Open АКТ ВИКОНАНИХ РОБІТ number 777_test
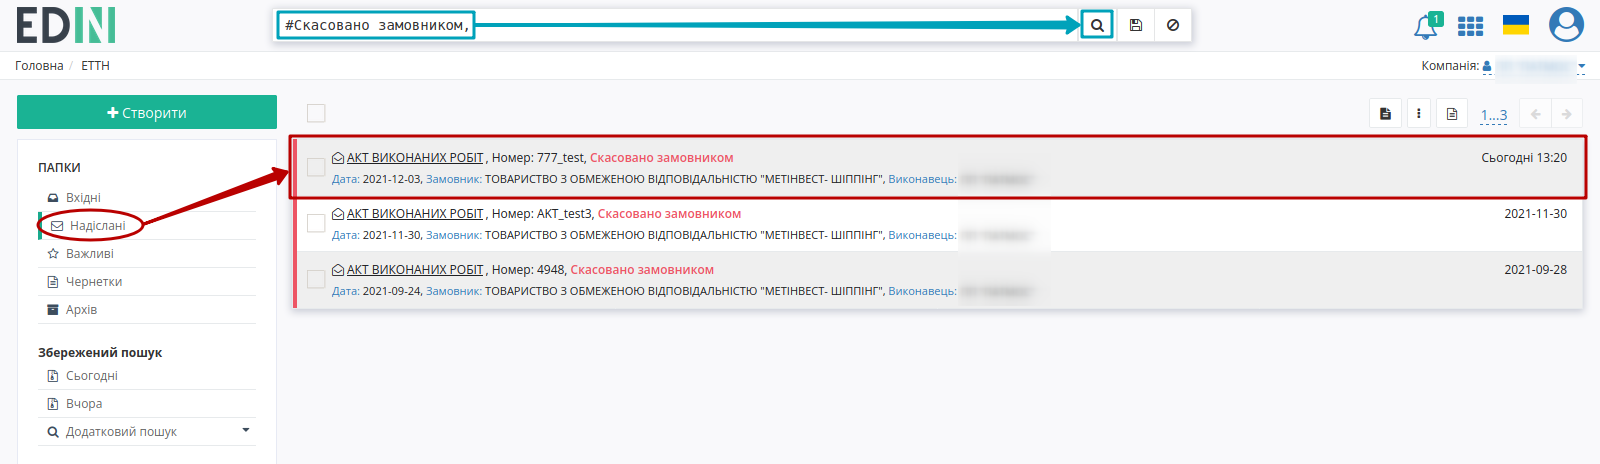1600x464 pixels. point(415,158)
